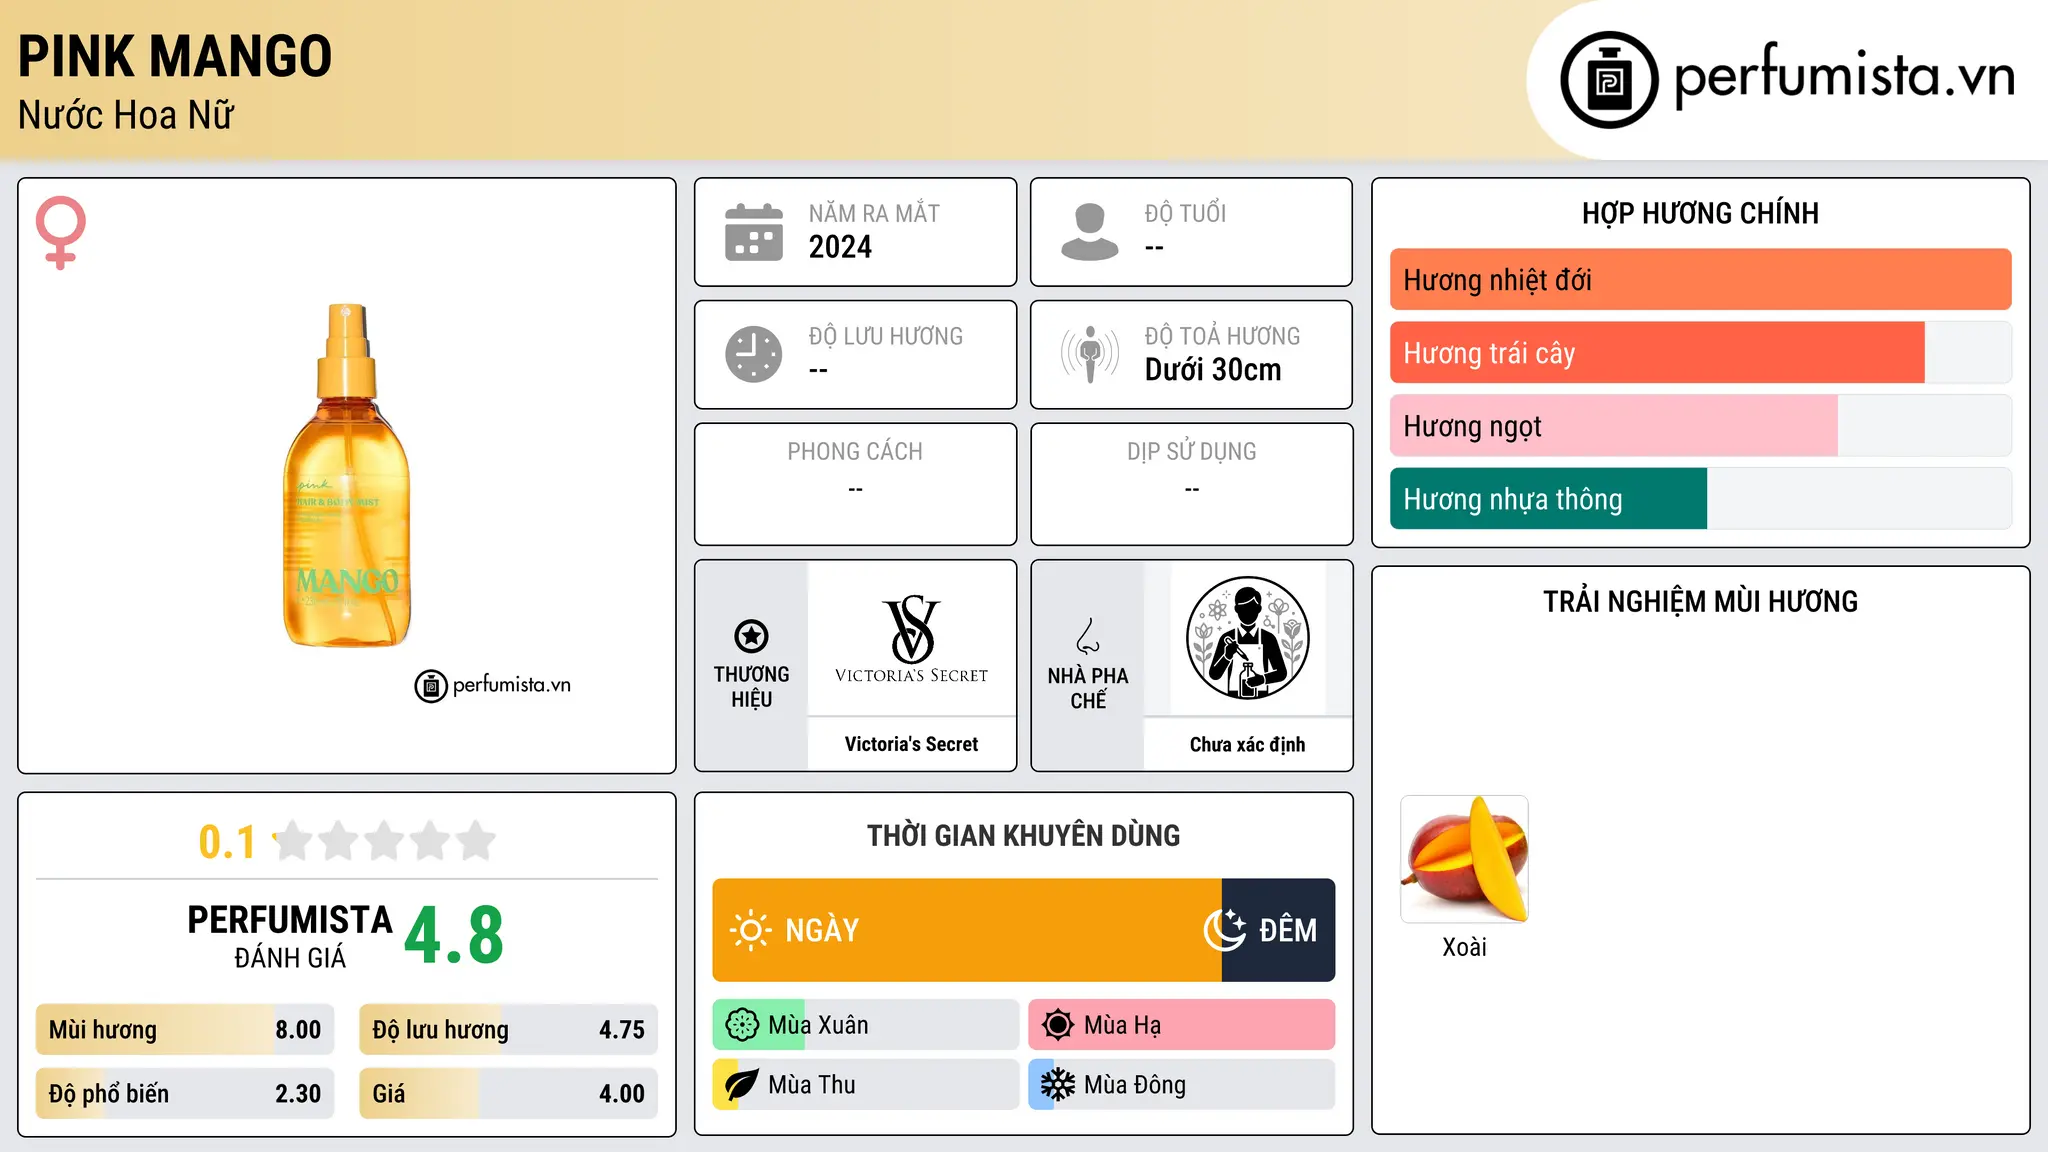Click the nose icon above Nhà pha chế
This screenshot has height=1152, width=2048.
(1088, 636)
